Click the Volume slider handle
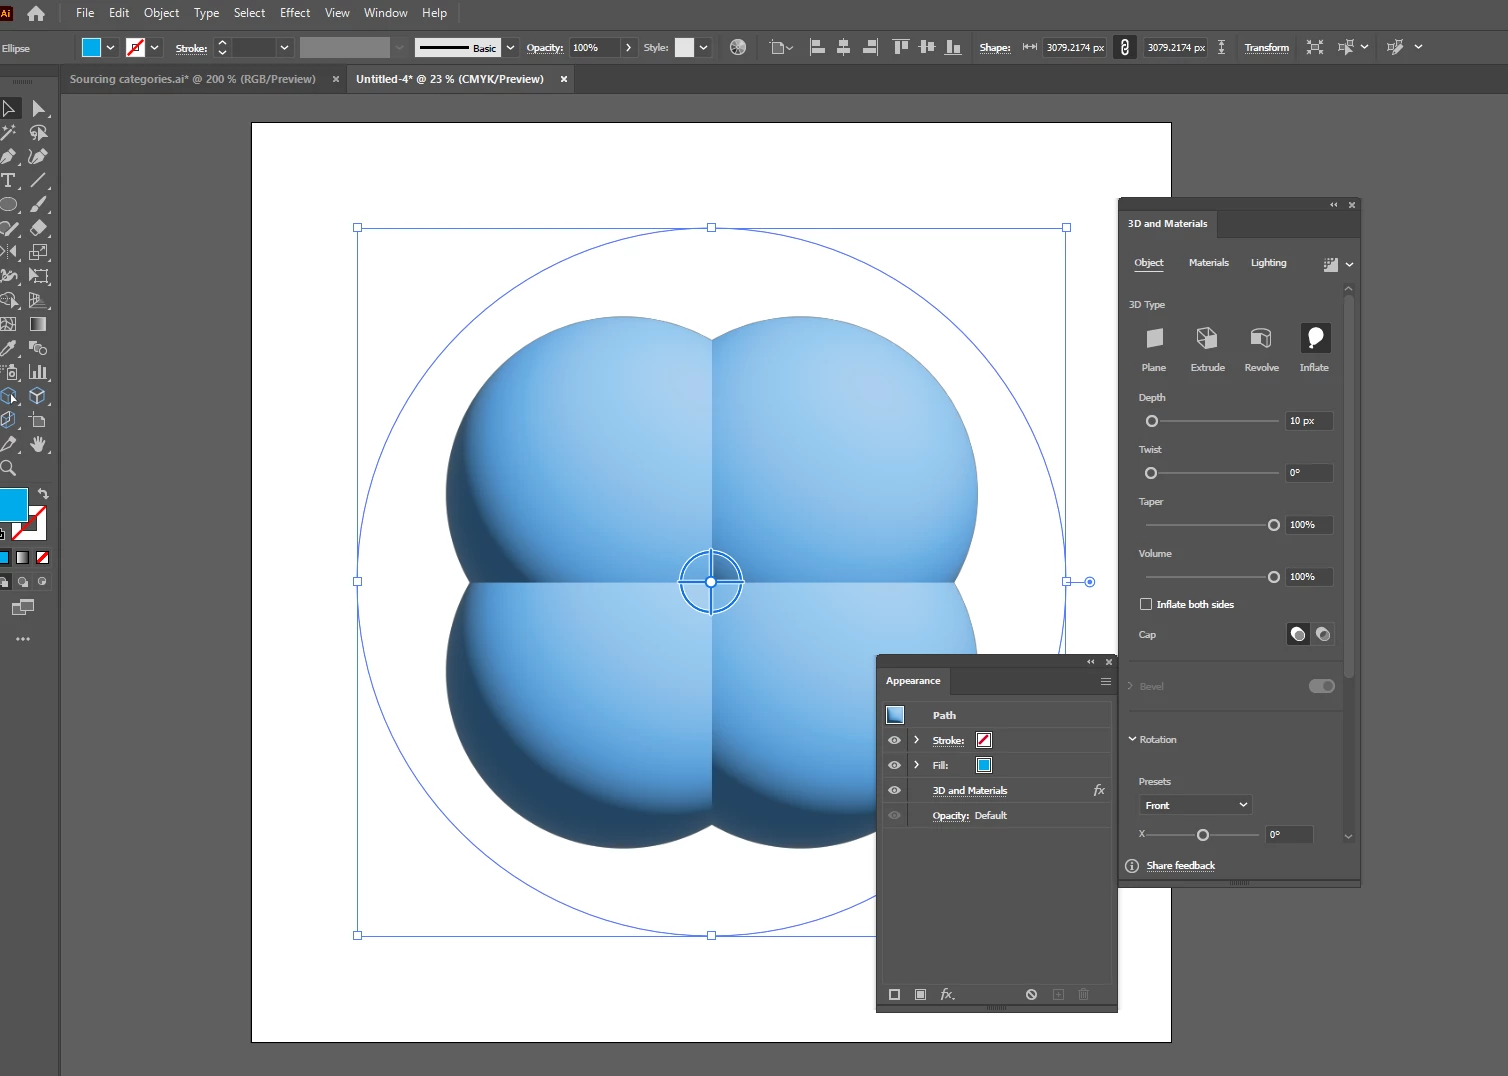This screenshot has width=1508, height=1076. 1273,577
